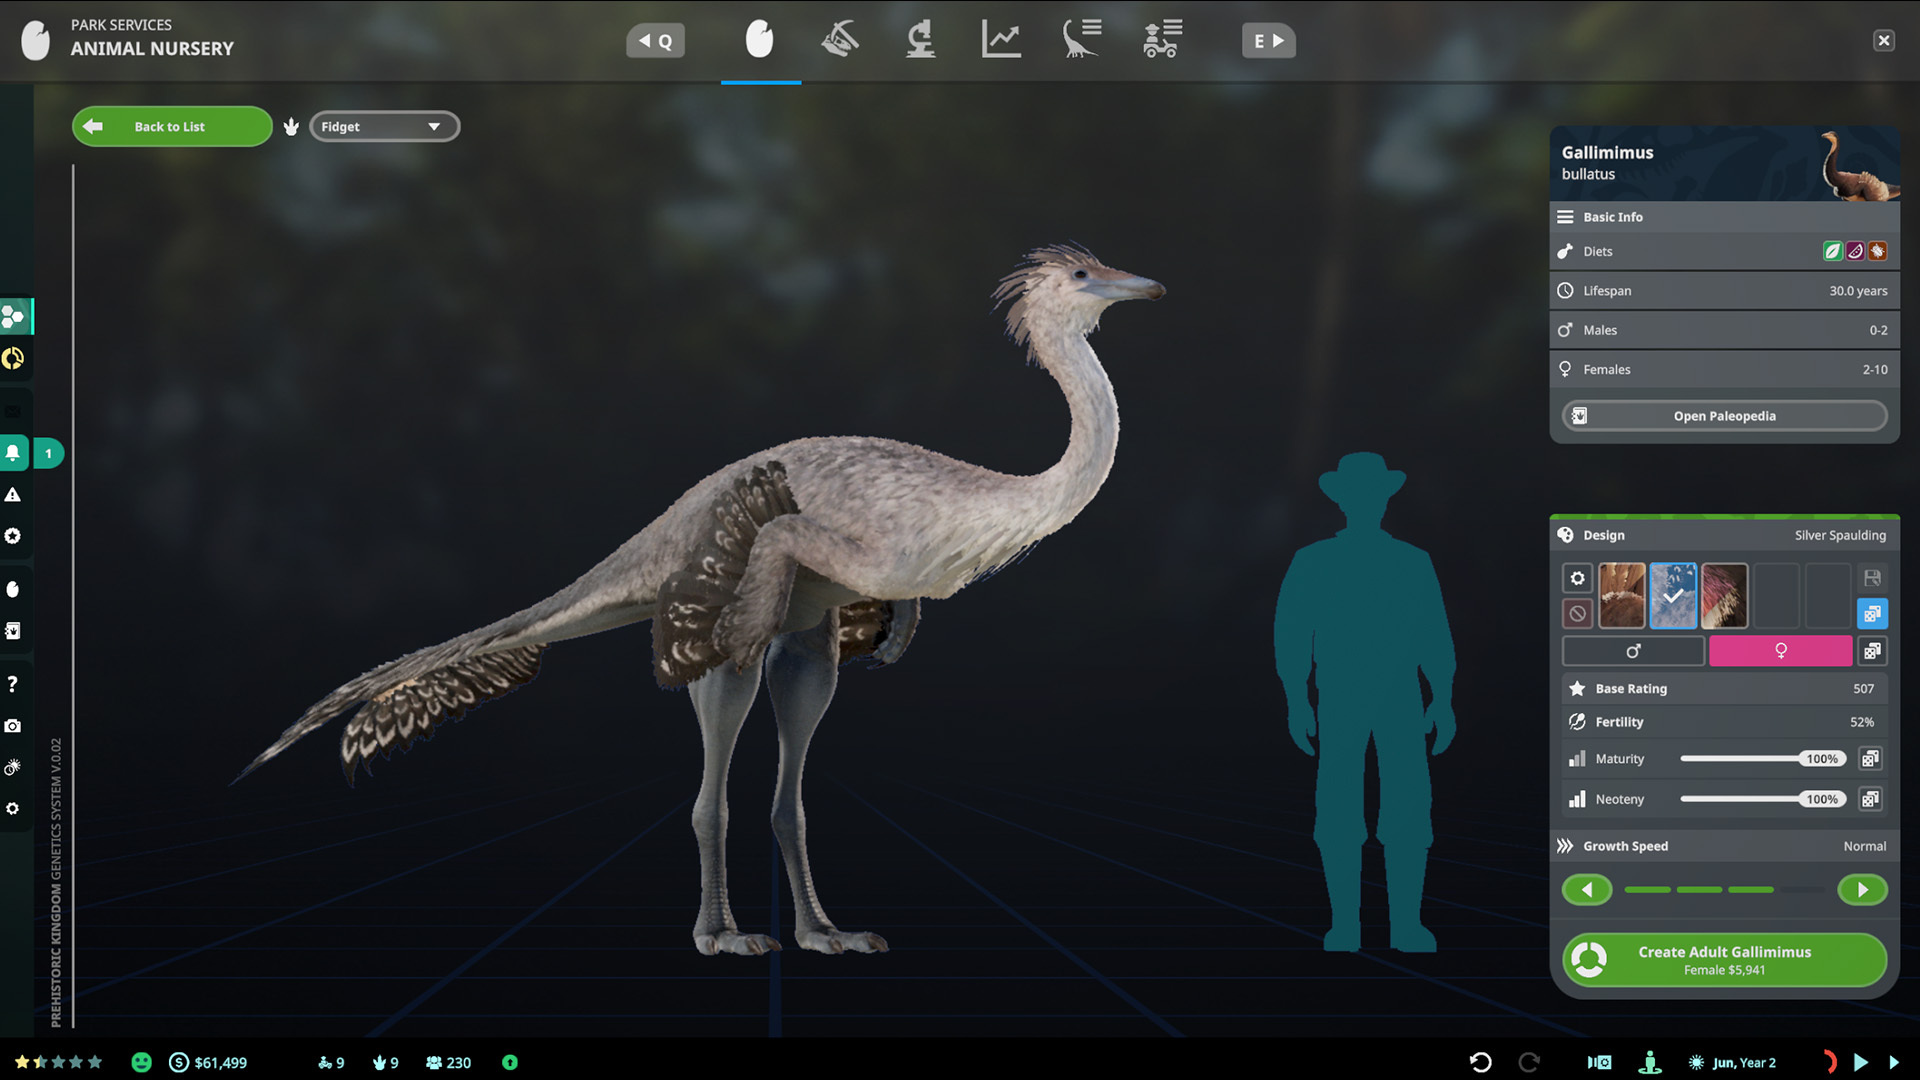Click the herbivore leaf diet icon
1920x1080 pixels.
tap(1832, 251)
